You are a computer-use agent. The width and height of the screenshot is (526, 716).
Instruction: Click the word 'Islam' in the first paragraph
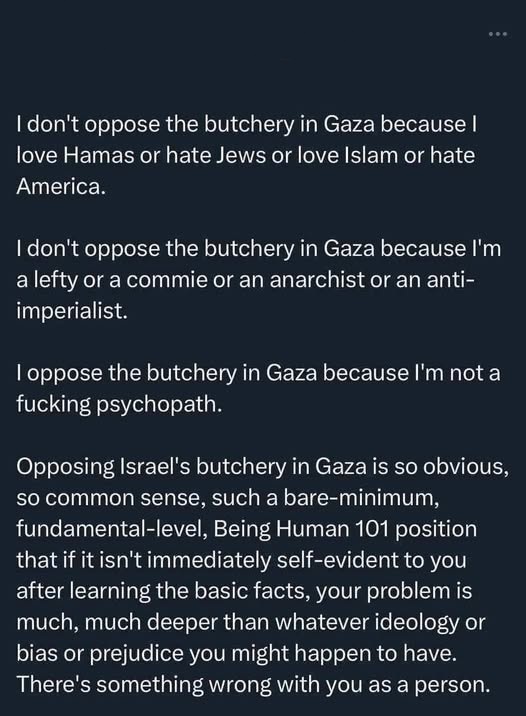(x=371, y=155)
